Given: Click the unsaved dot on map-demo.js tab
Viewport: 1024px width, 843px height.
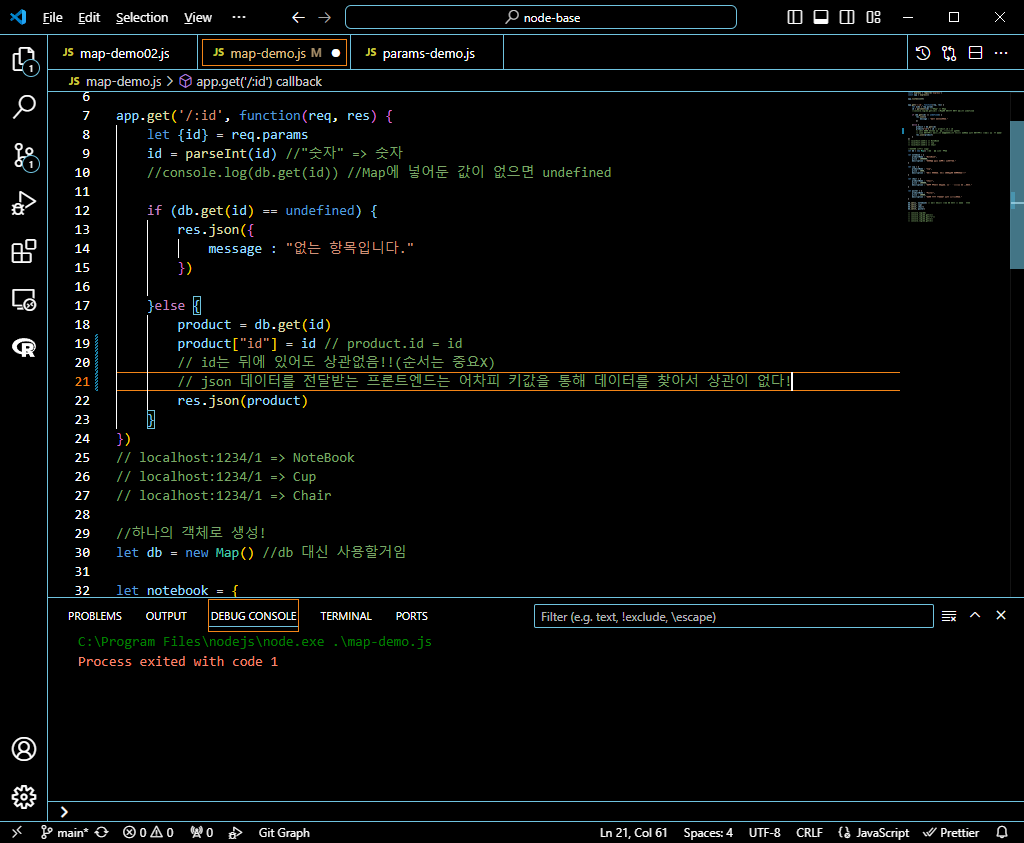Looking at the screenshot, I should pos(336,53).
